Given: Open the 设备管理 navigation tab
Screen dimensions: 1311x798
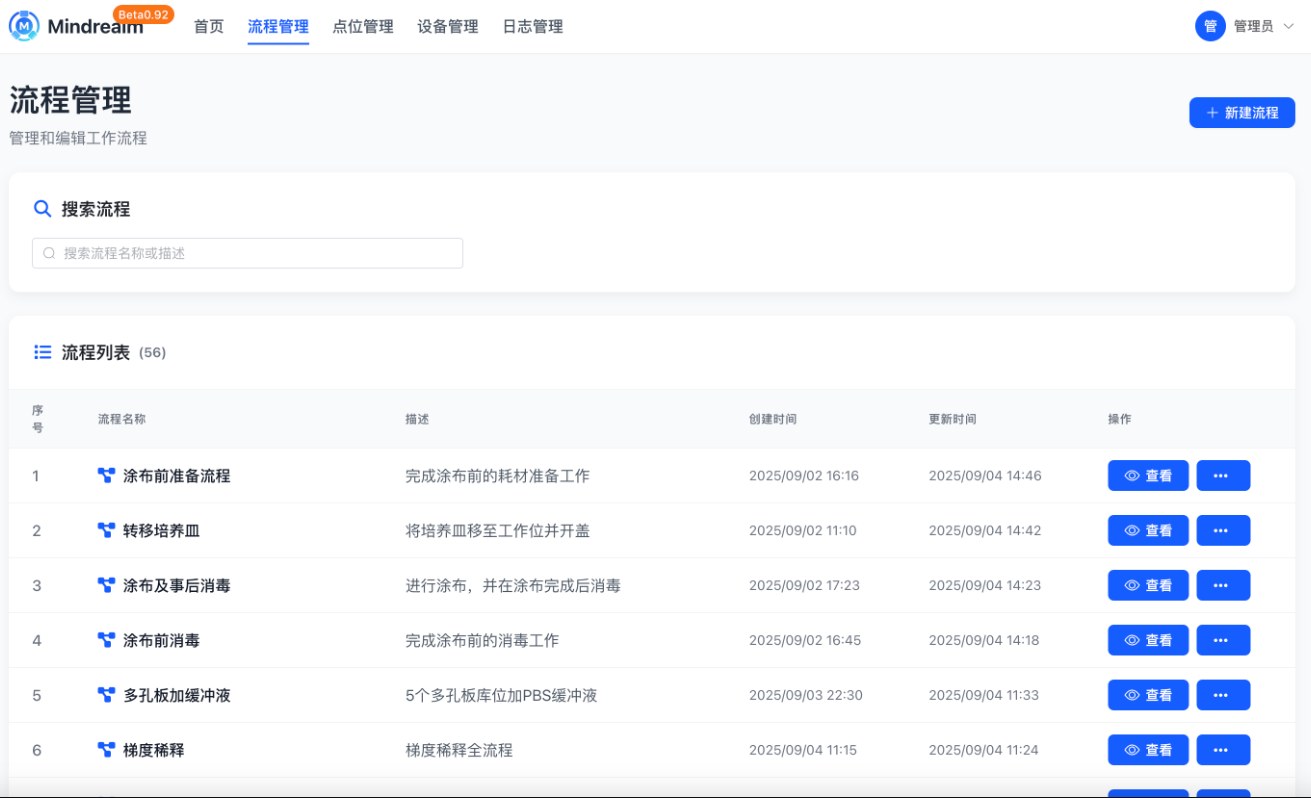Looking at the screenshot, I should point(448,27).
